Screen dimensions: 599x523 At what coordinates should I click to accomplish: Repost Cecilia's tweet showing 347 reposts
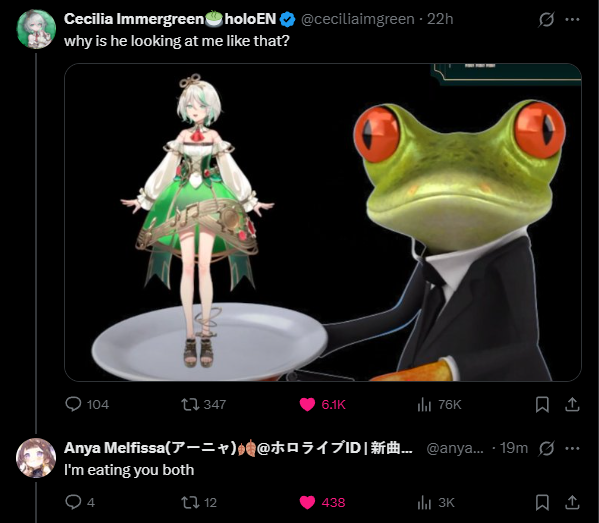(203, 404)
